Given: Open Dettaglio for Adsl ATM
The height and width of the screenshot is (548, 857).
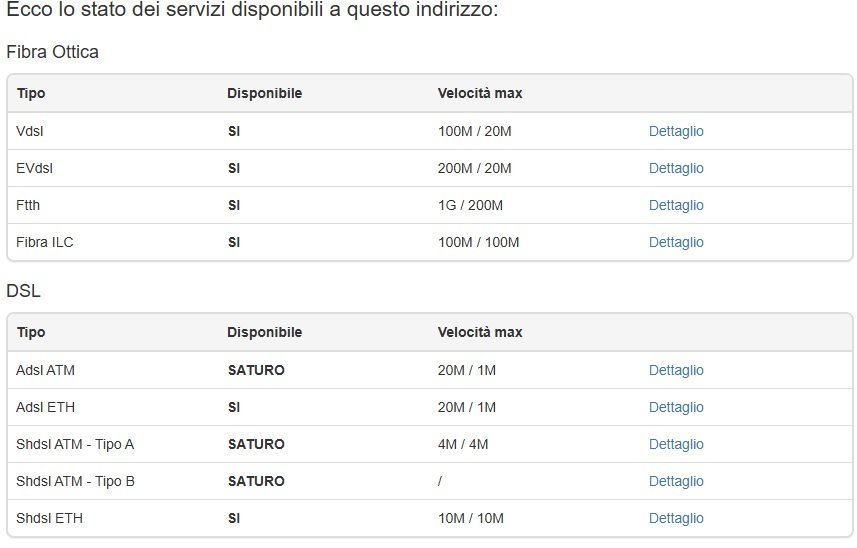Looking at the screenshot, I should click(x=676, y=370).
